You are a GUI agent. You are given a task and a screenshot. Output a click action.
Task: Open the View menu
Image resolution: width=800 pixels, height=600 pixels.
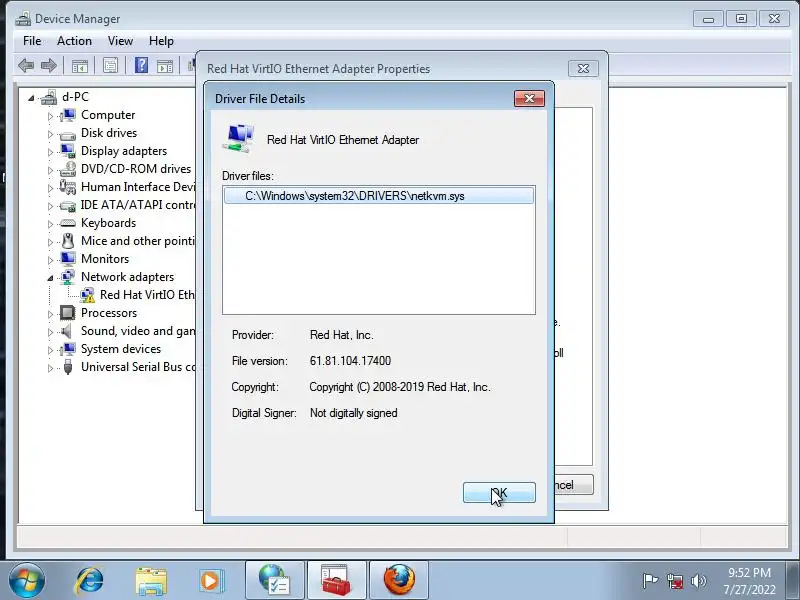[x=120, y=41]
